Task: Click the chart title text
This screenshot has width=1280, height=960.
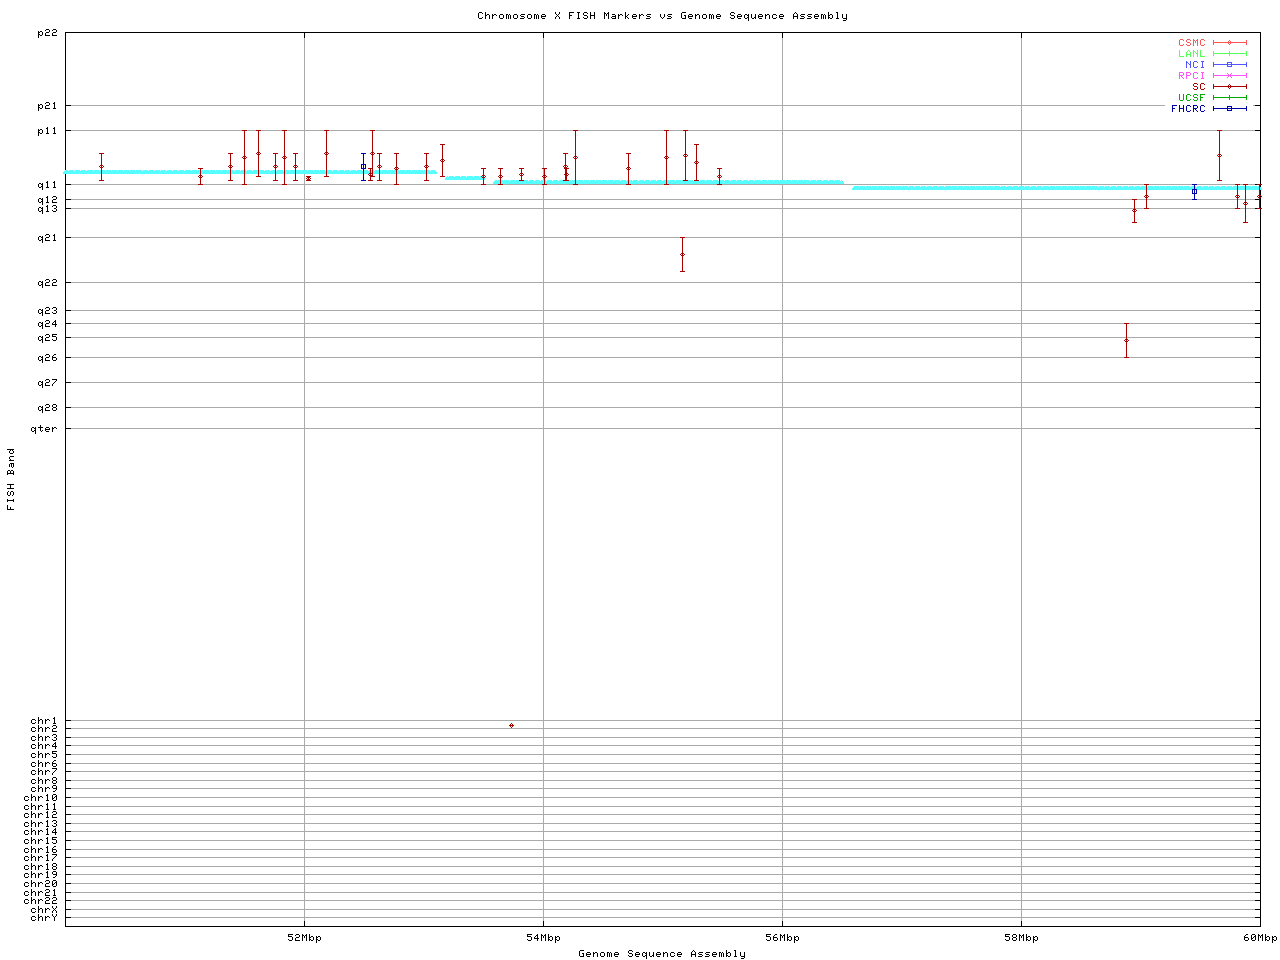Action: (x=662, y=16)
